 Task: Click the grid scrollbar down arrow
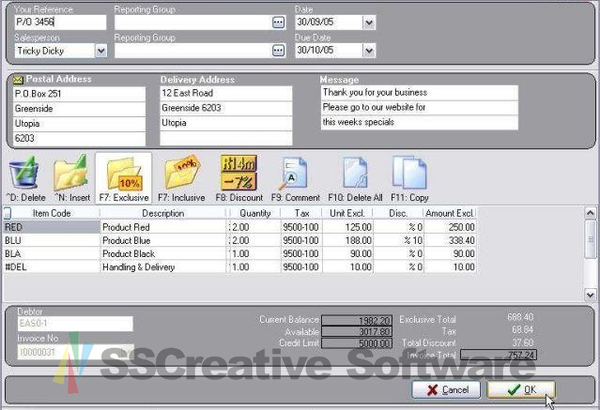(590, 295)
